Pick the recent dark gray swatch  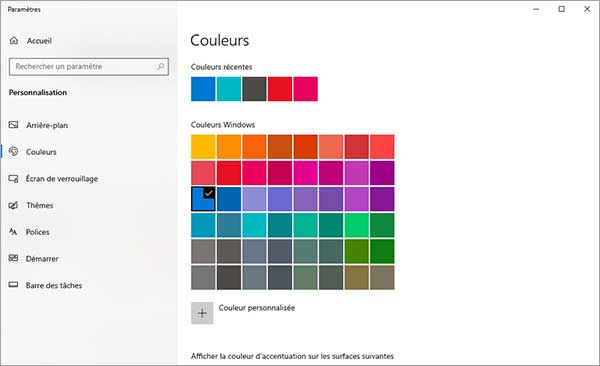coord(254,89)
